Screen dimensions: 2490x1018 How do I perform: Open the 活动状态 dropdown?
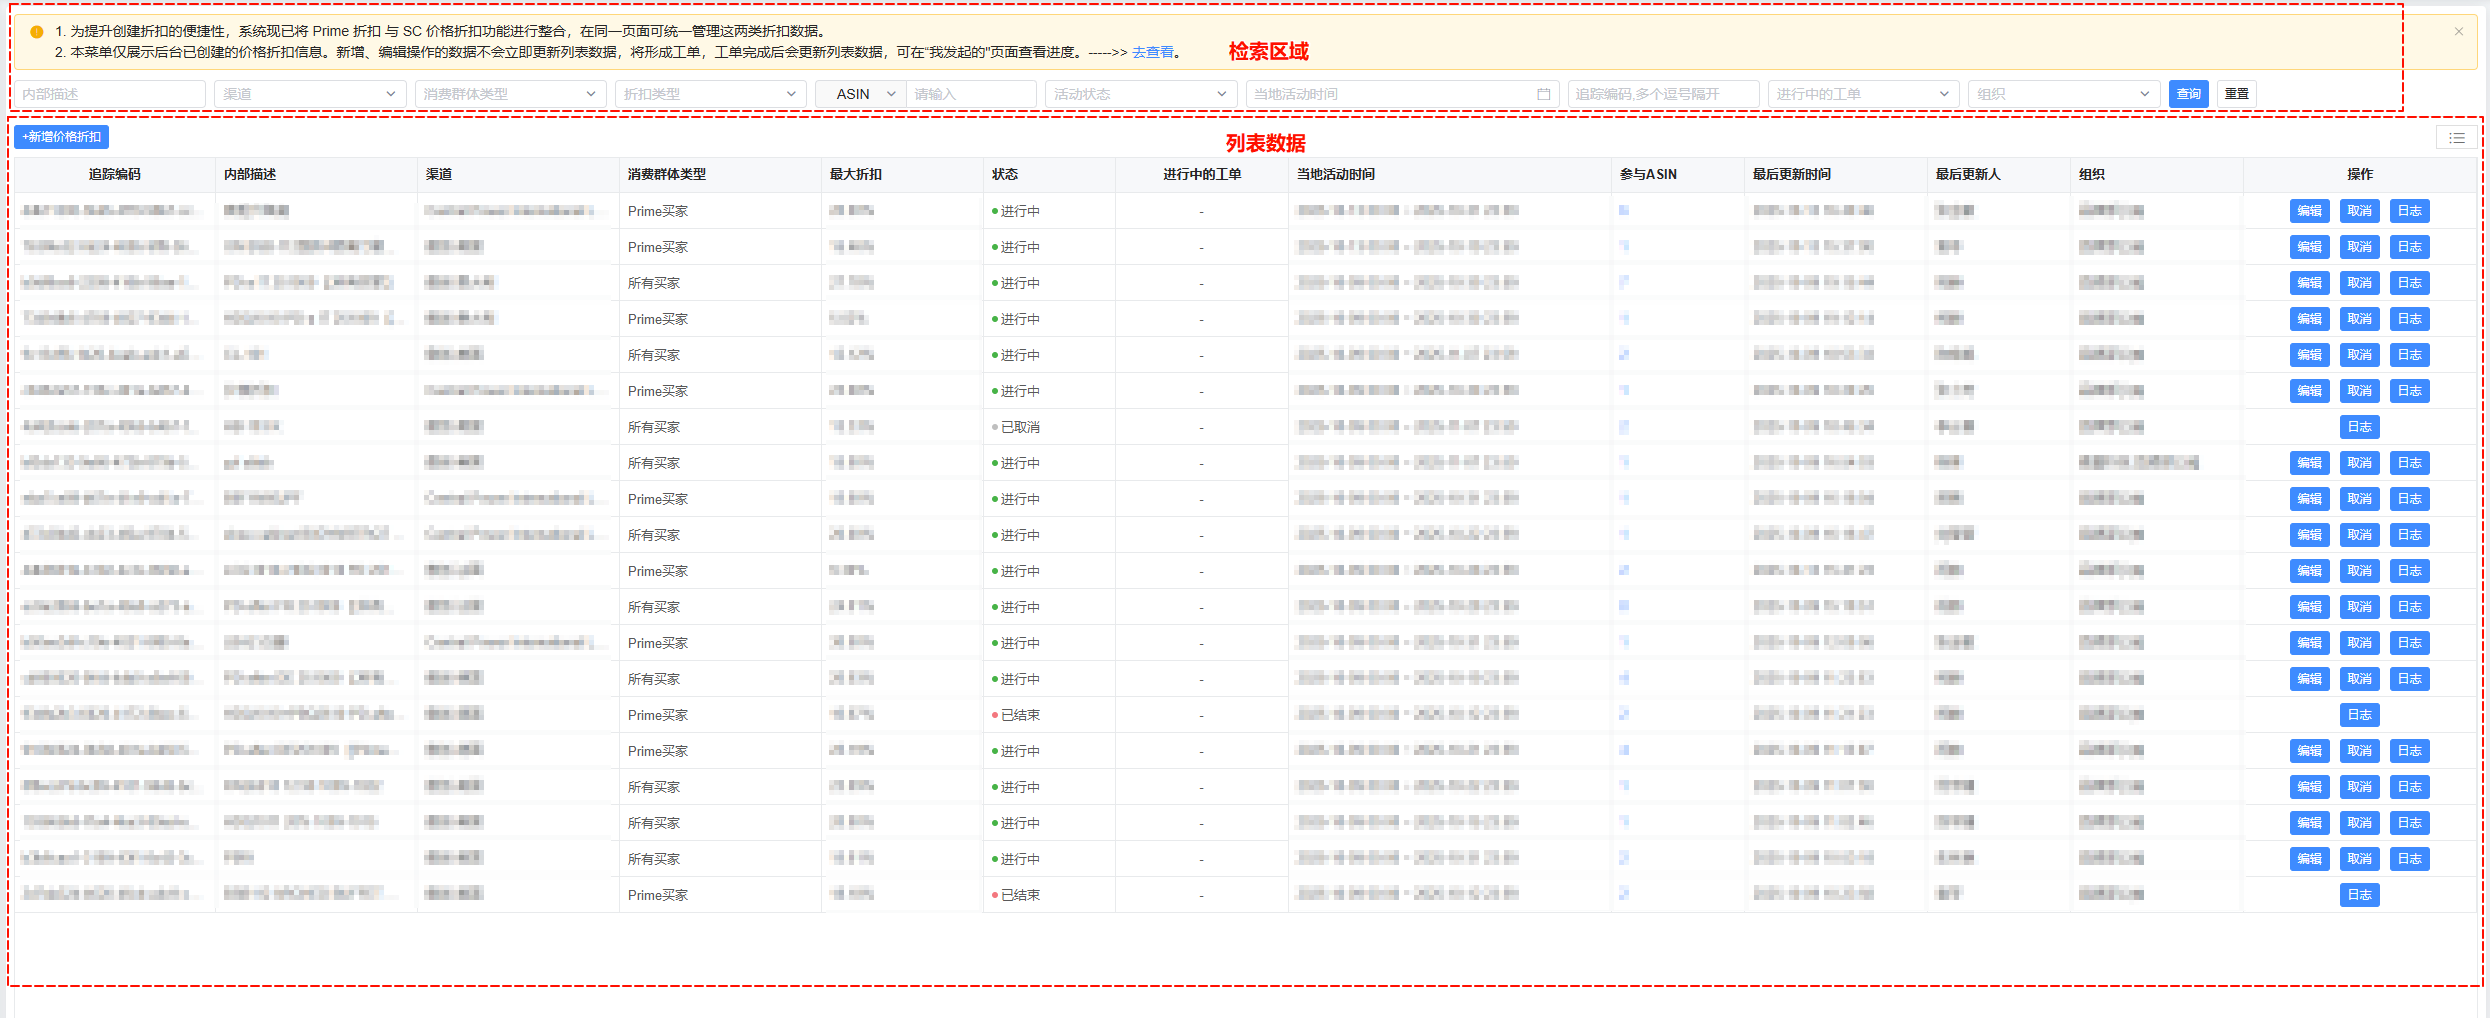point(1140,94)
